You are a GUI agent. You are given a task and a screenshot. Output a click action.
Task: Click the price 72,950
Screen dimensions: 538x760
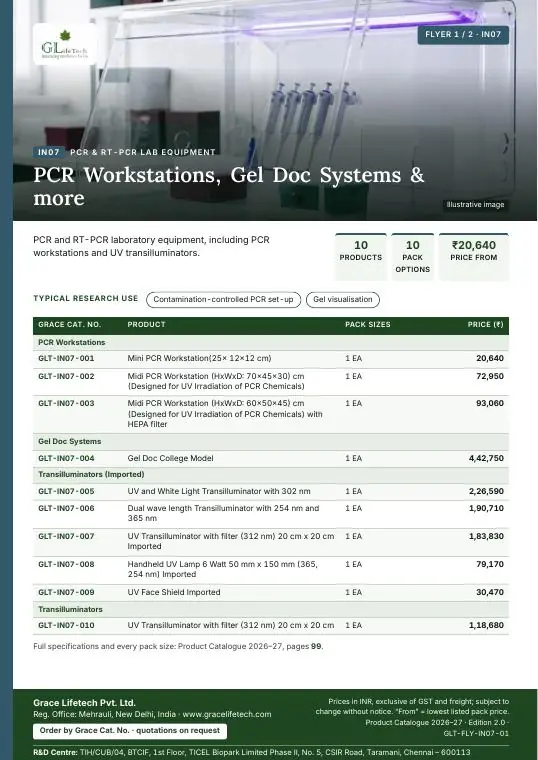490,377
